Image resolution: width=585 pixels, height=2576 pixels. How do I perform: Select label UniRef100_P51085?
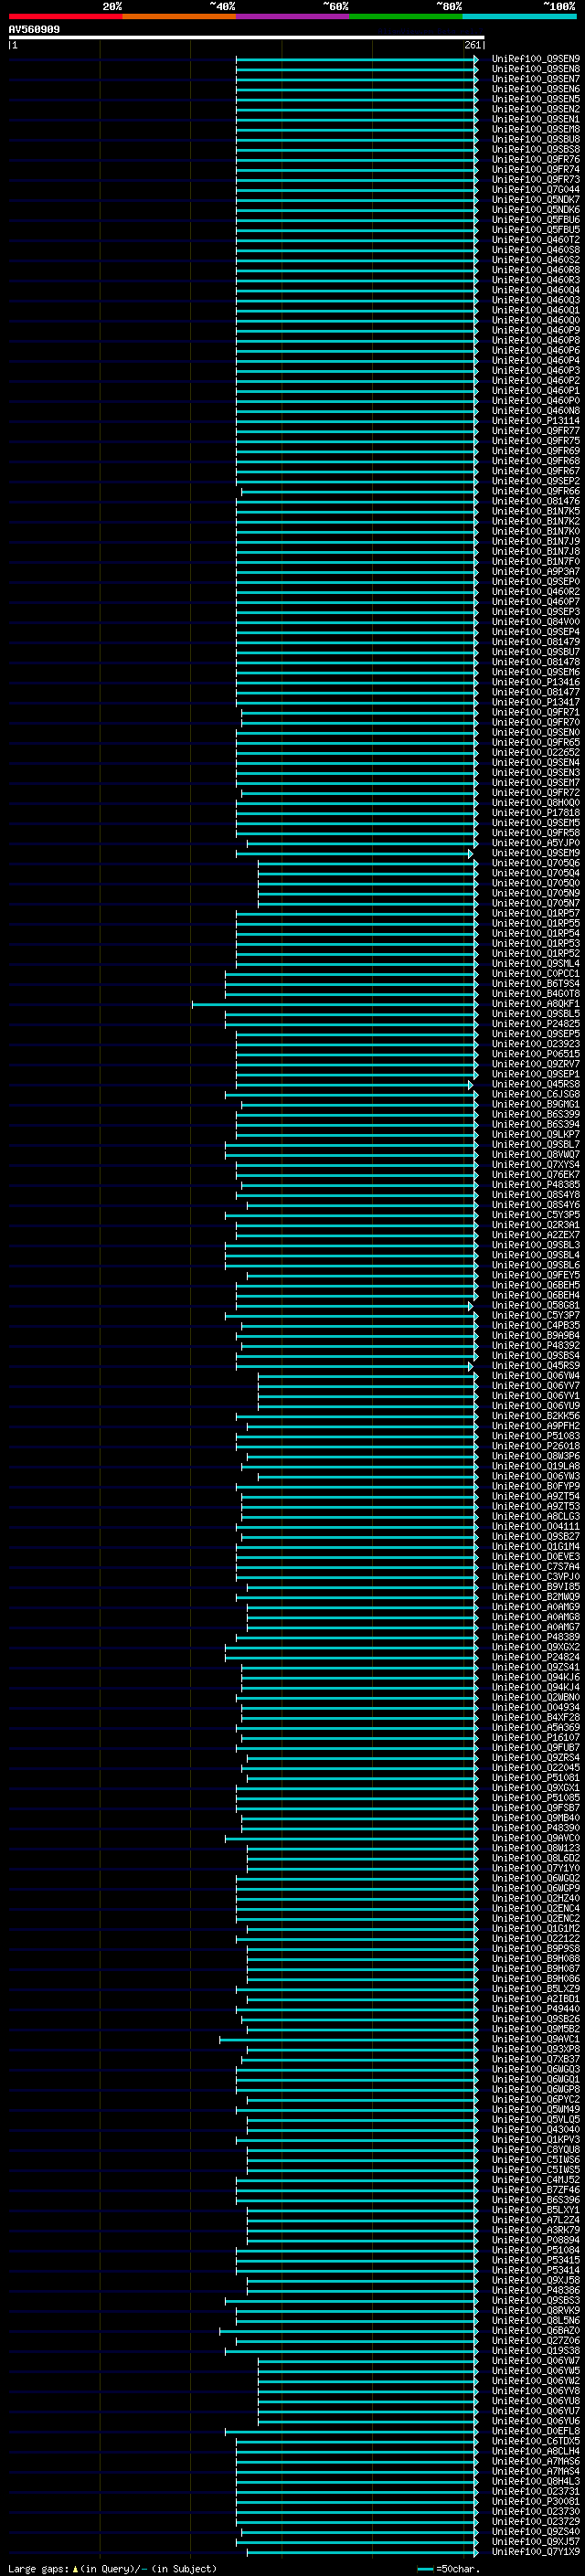click(x=536, y=1798)
